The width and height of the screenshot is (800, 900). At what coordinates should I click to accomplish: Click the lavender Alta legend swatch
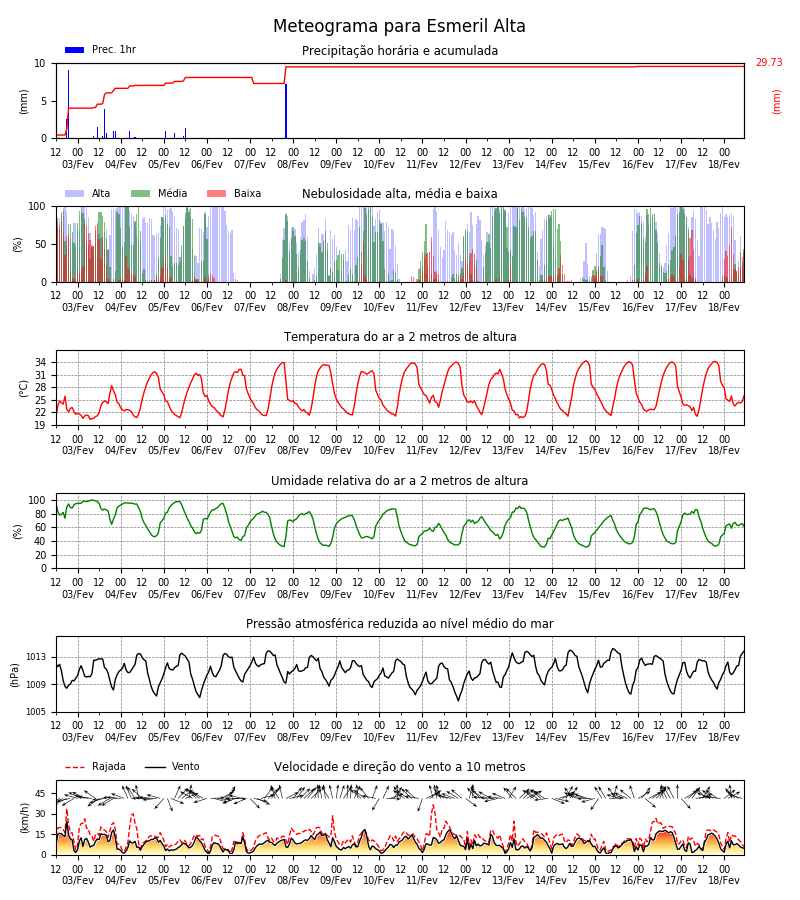click(75, 193)
